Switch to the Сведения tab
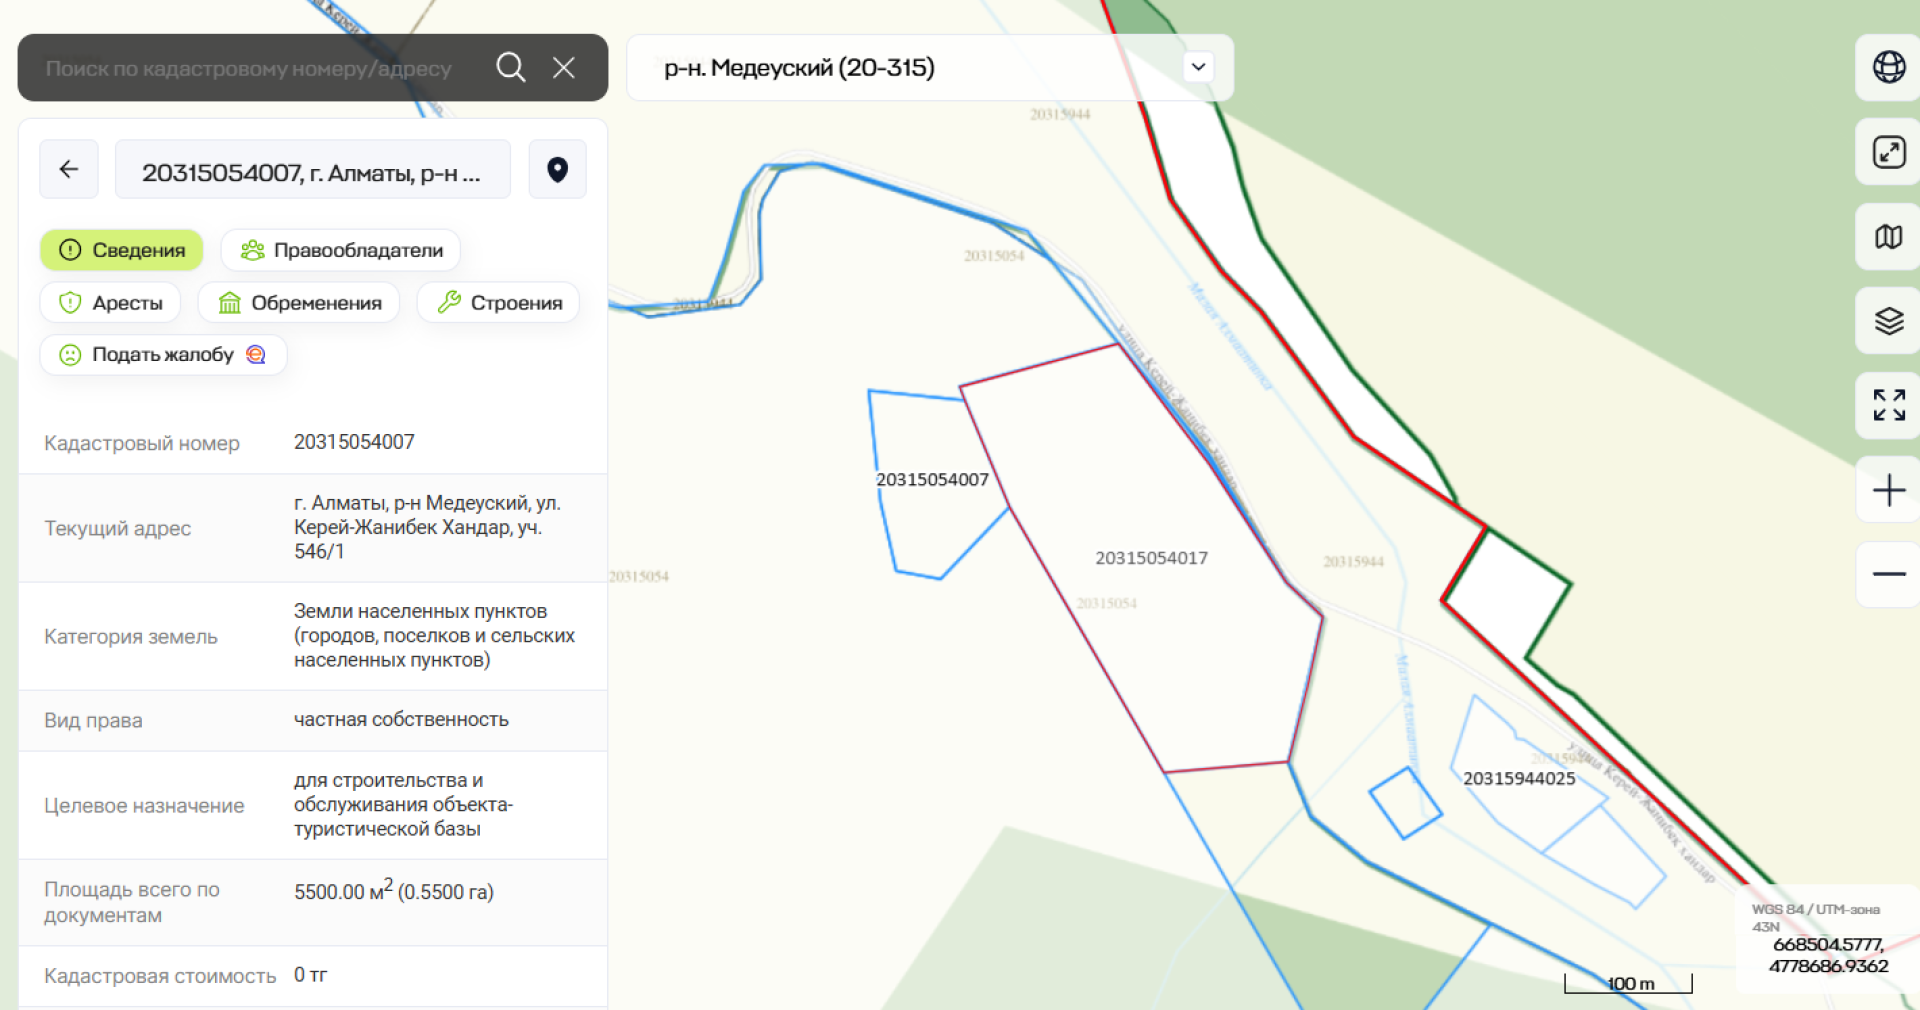This screenshot has height=1010, width=1920. pos(122,250)
